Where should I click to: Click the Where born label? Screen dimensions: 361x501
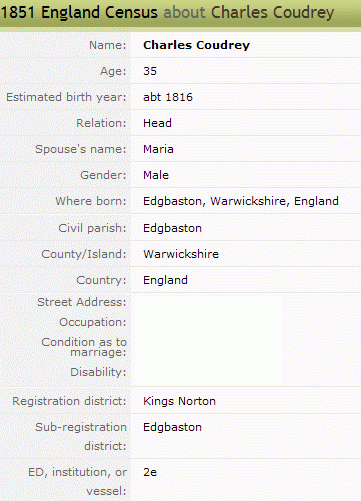[x=91, y=201]
